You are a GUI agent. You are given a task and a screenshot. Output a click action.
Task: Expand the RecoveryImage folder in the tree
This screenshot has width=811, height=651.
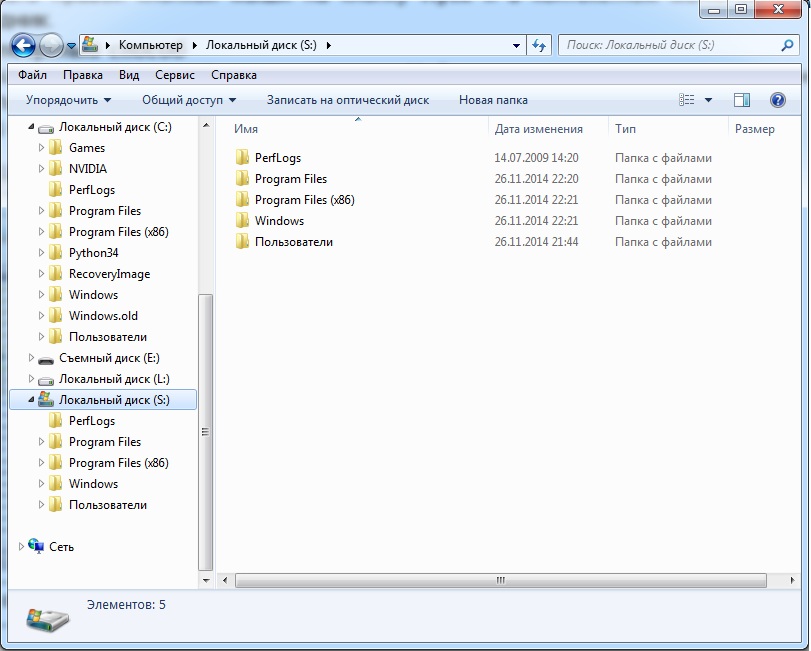click(x=41, y=274)
